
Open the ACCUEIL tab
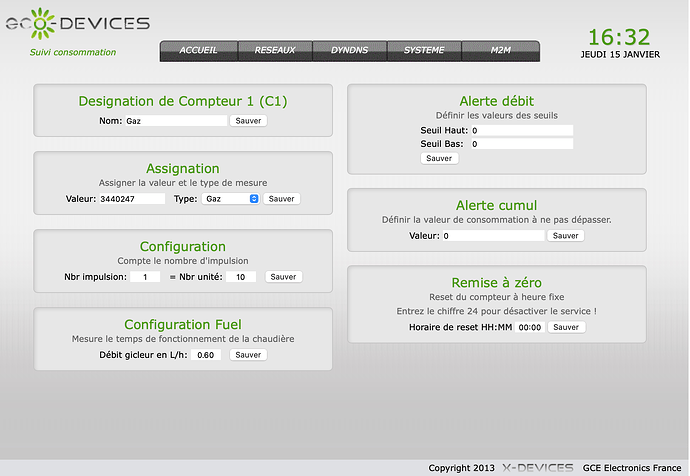[x=198, y=50]
